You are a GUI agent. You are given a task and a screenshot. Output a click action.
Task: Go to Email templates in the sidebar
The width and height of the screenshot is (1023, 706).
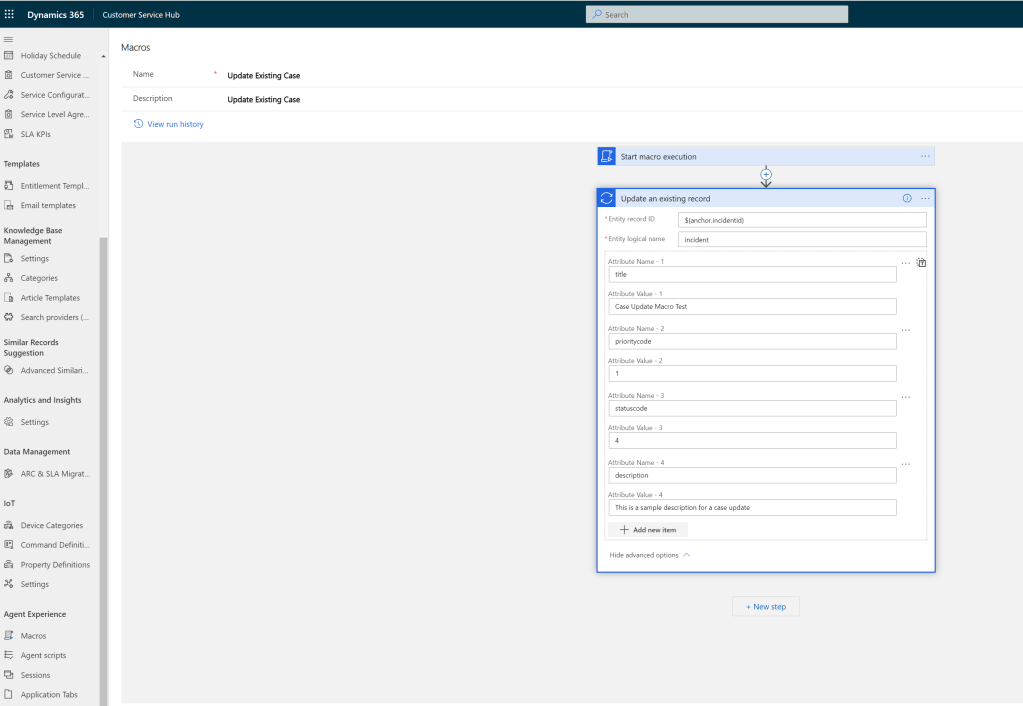47,205
